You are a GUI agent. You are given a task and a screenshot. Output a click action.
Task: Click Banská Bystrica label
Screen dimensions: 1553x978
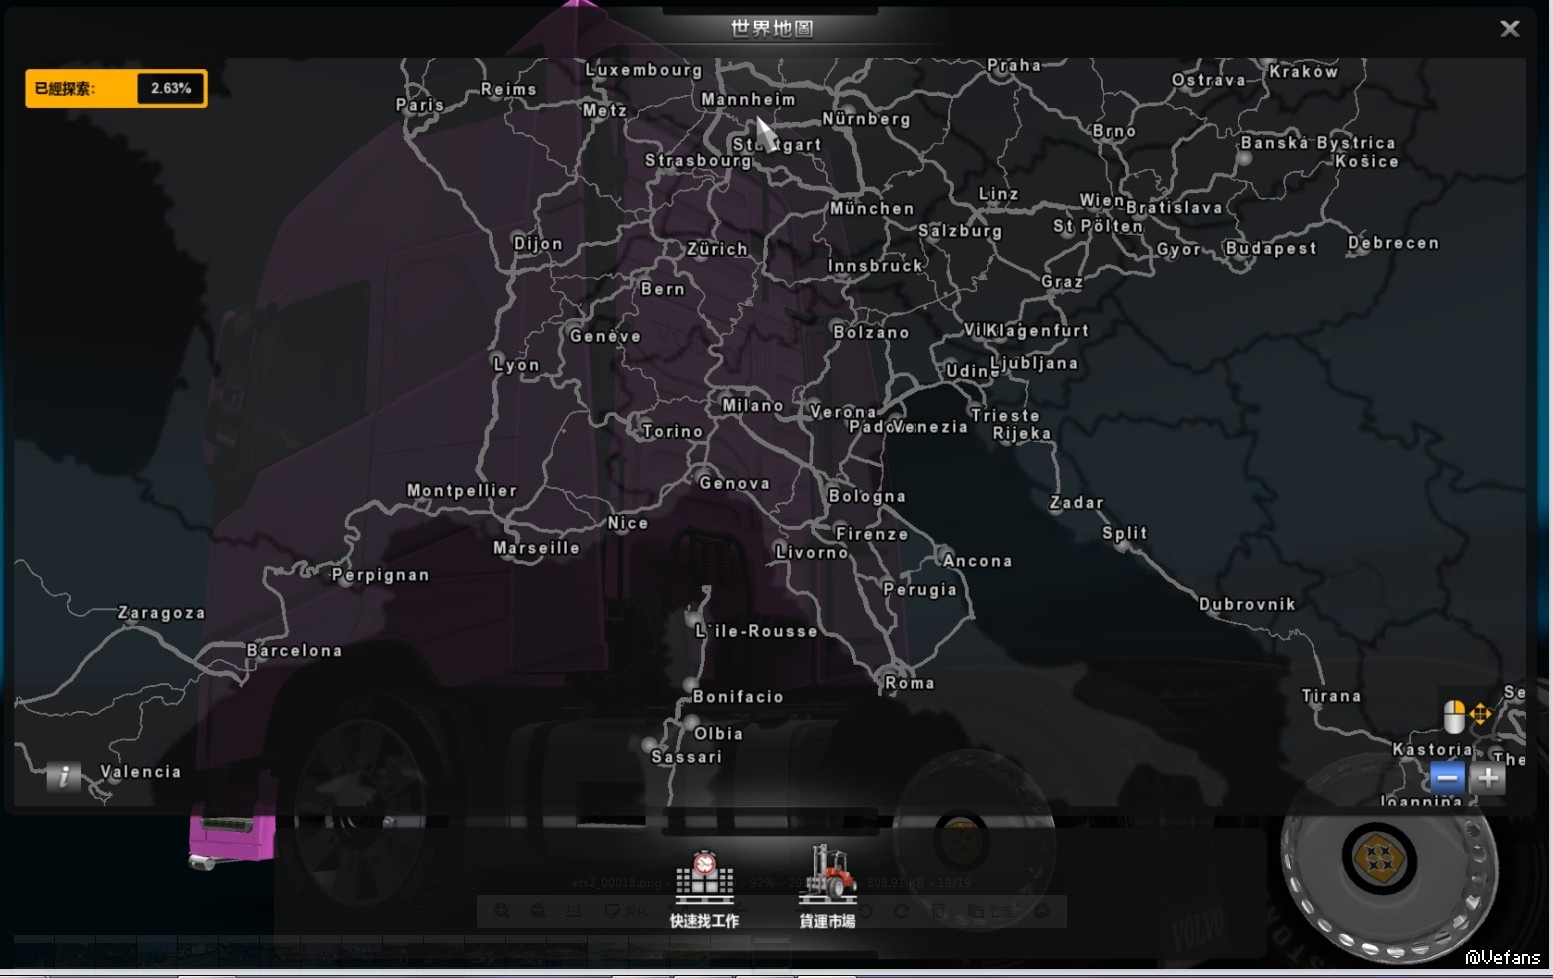click(x=1318, y=143)
